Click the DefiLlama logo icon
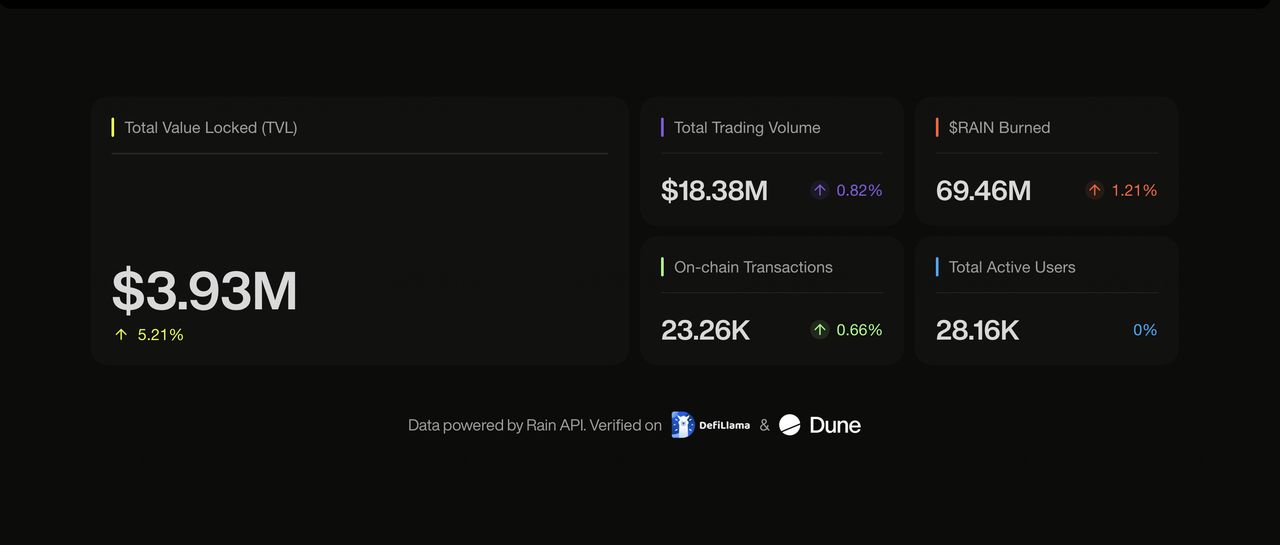 [x=683, y=425]
